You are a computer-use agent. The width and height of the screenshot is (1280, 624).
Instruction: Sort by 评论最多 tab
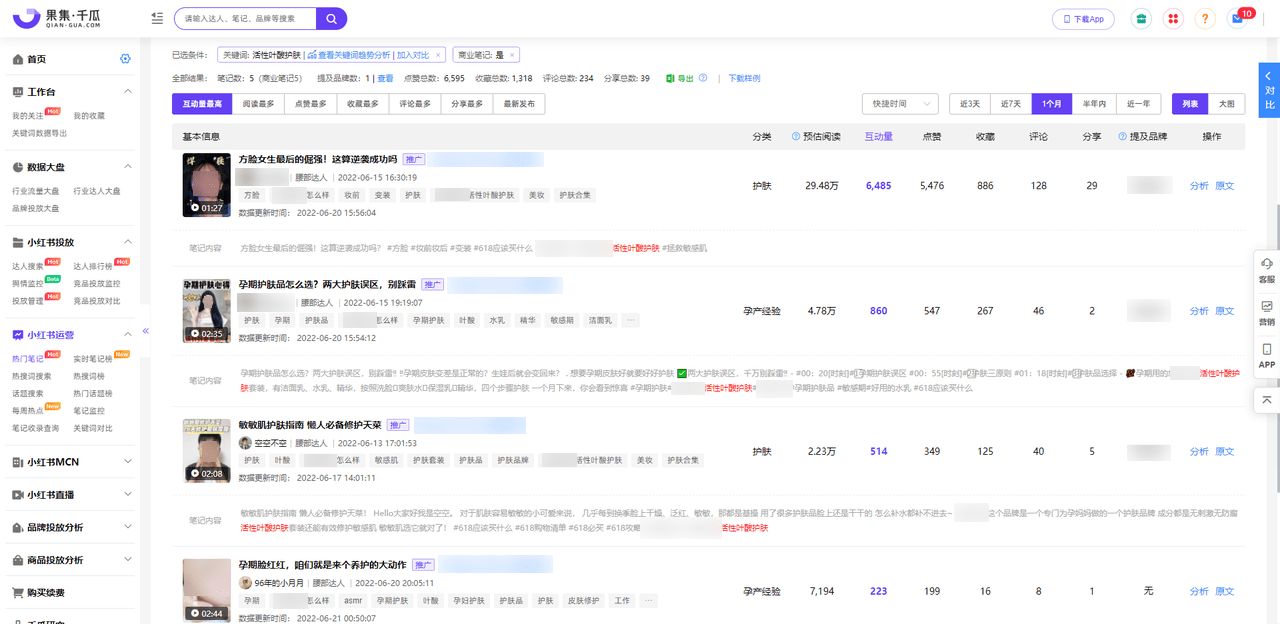(415, 104)
